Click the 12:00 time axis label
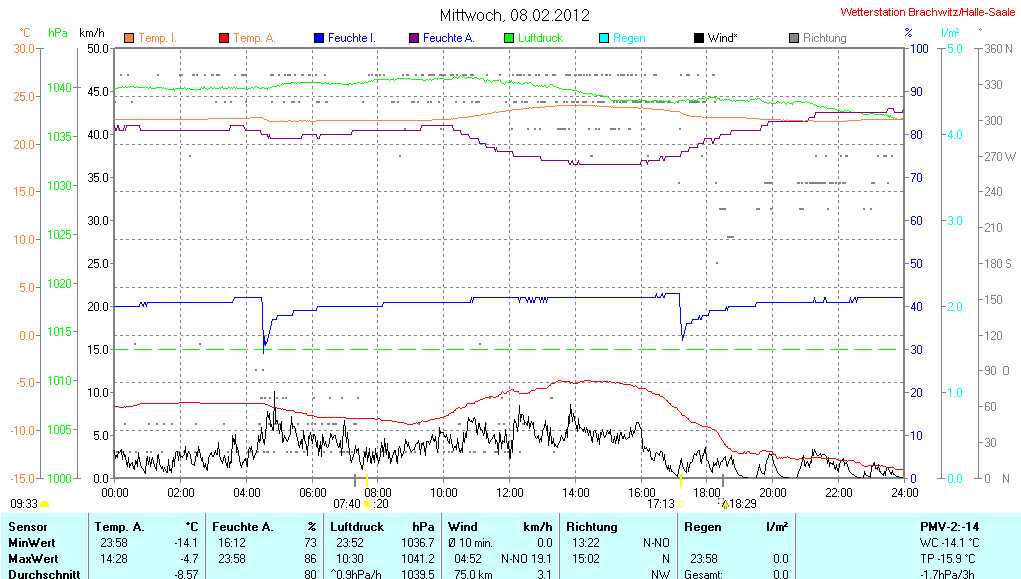Viewport: 1021px width, 579px height. [510, 492]
